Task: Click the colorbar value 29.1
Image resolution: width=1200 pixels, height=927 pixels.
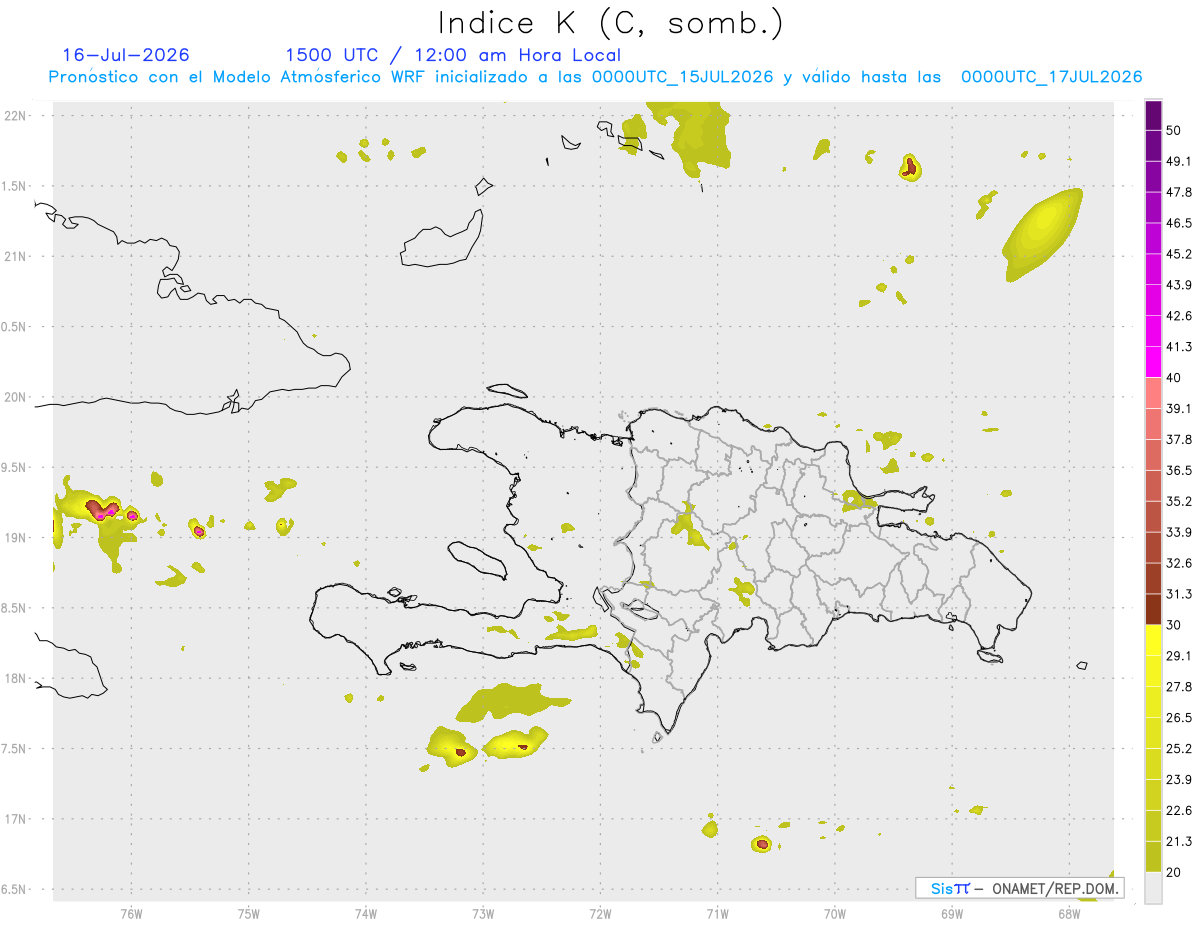Action: (x=1179, y=656)
